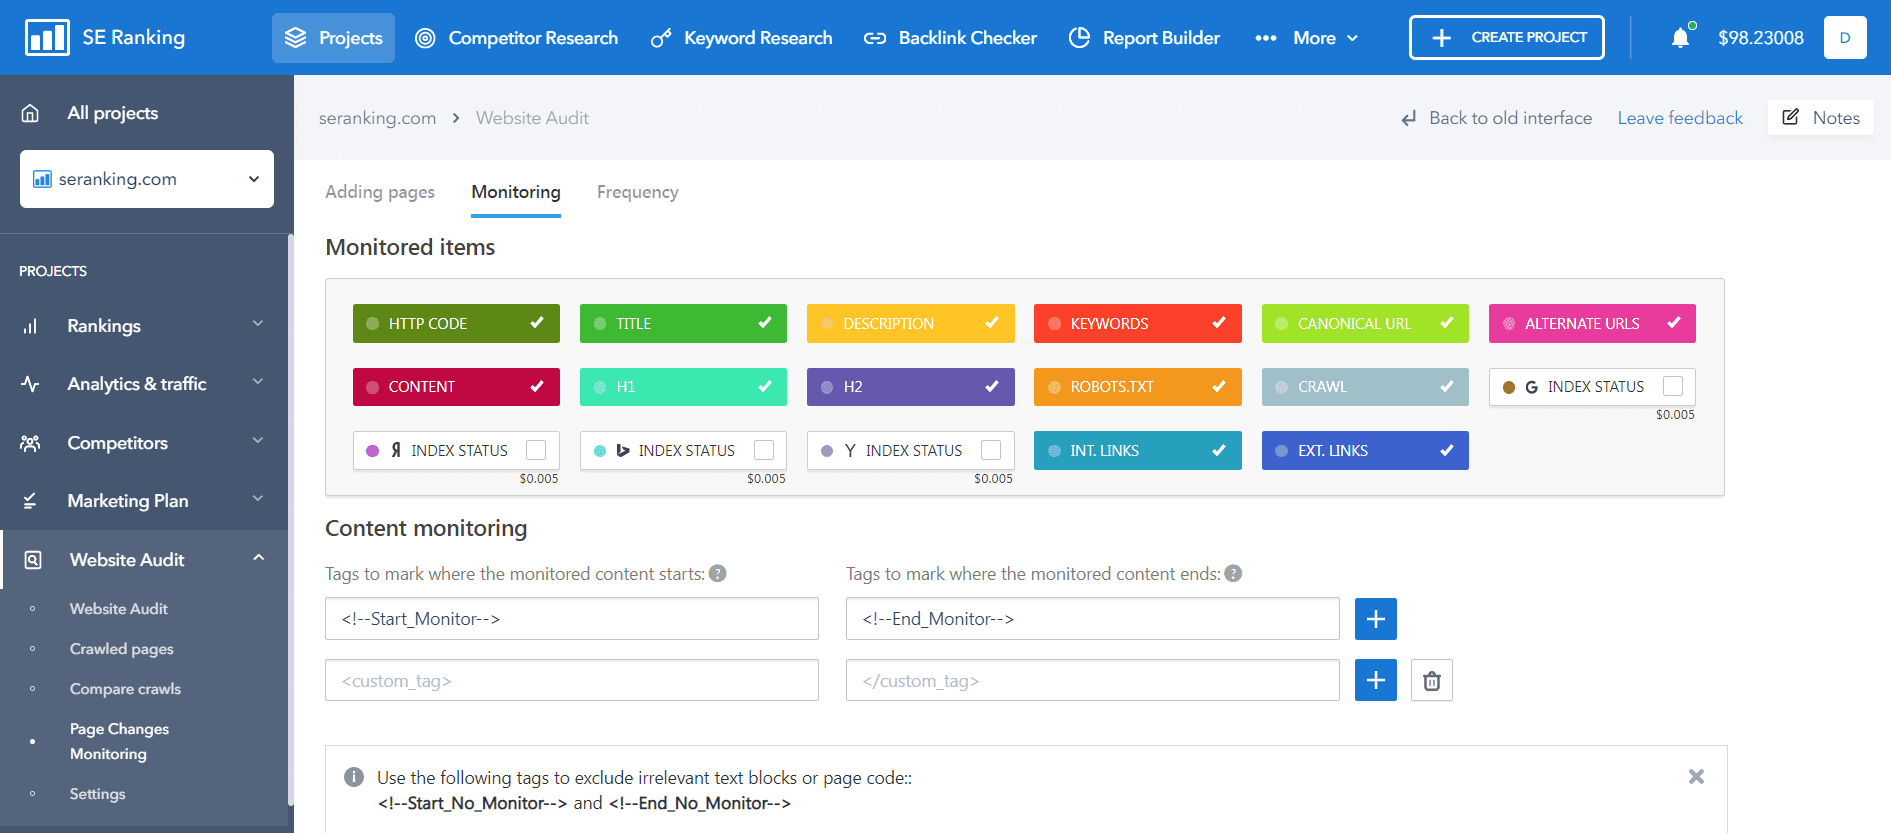Open Page Changes Monitoring in sidebar
Screen dimensions: 1891x833
click(119, 741)
